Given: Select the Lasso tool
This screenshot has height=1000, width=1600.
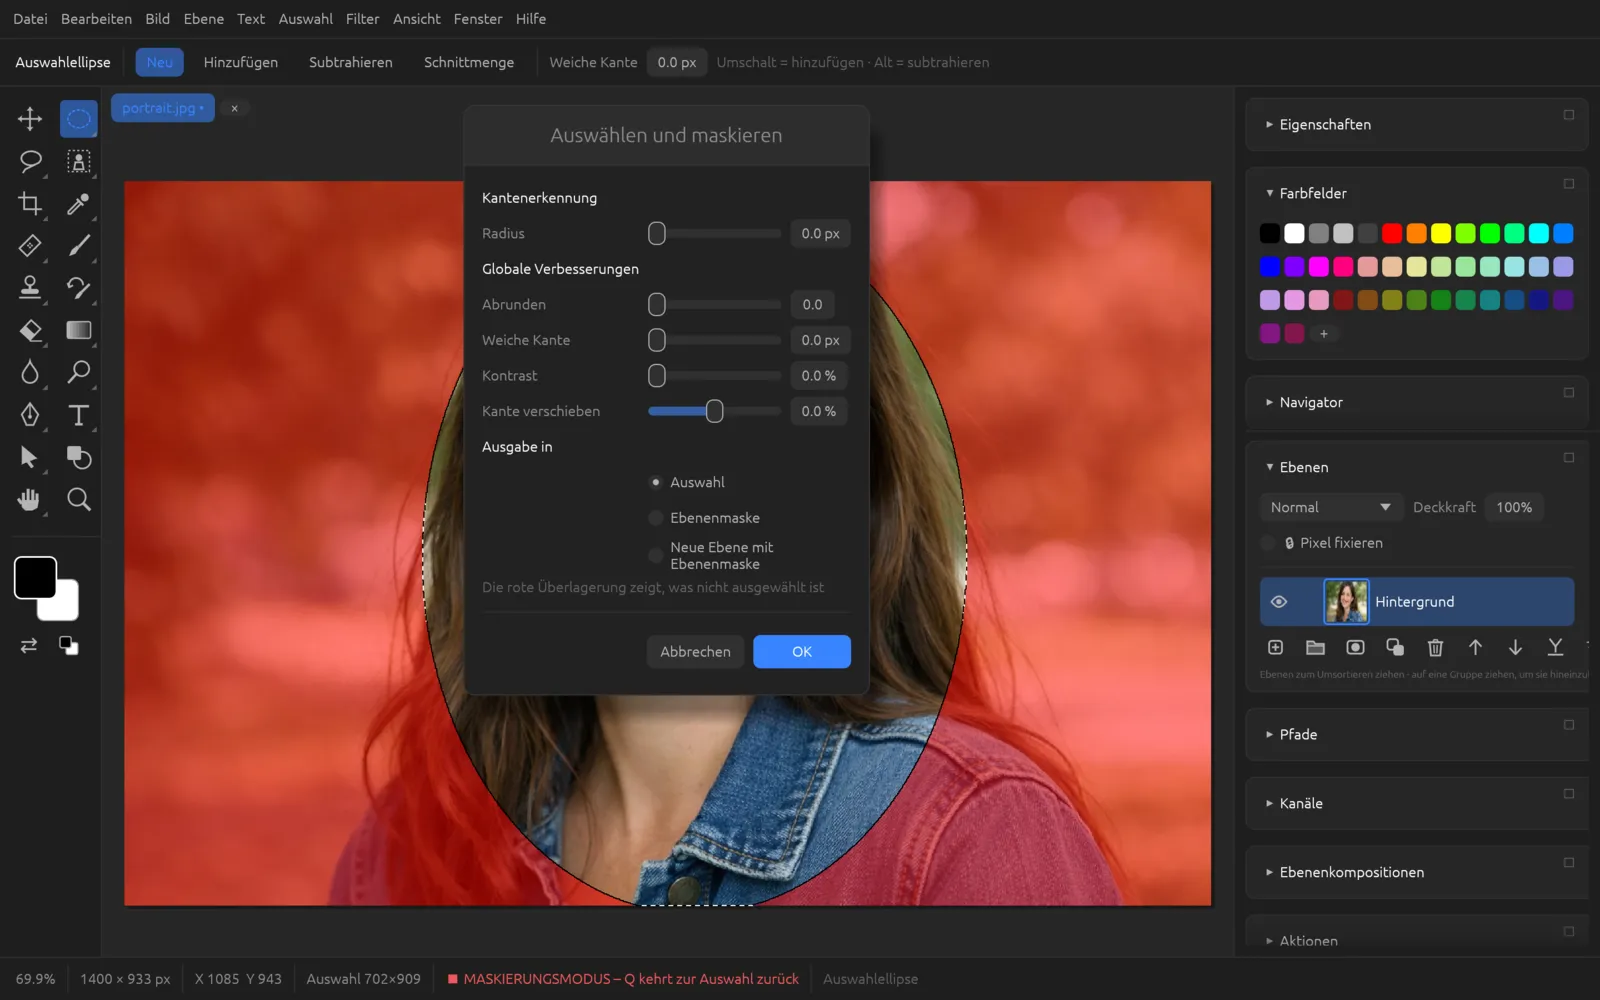Looking at the screenshot, I should [x=30, y=161].
